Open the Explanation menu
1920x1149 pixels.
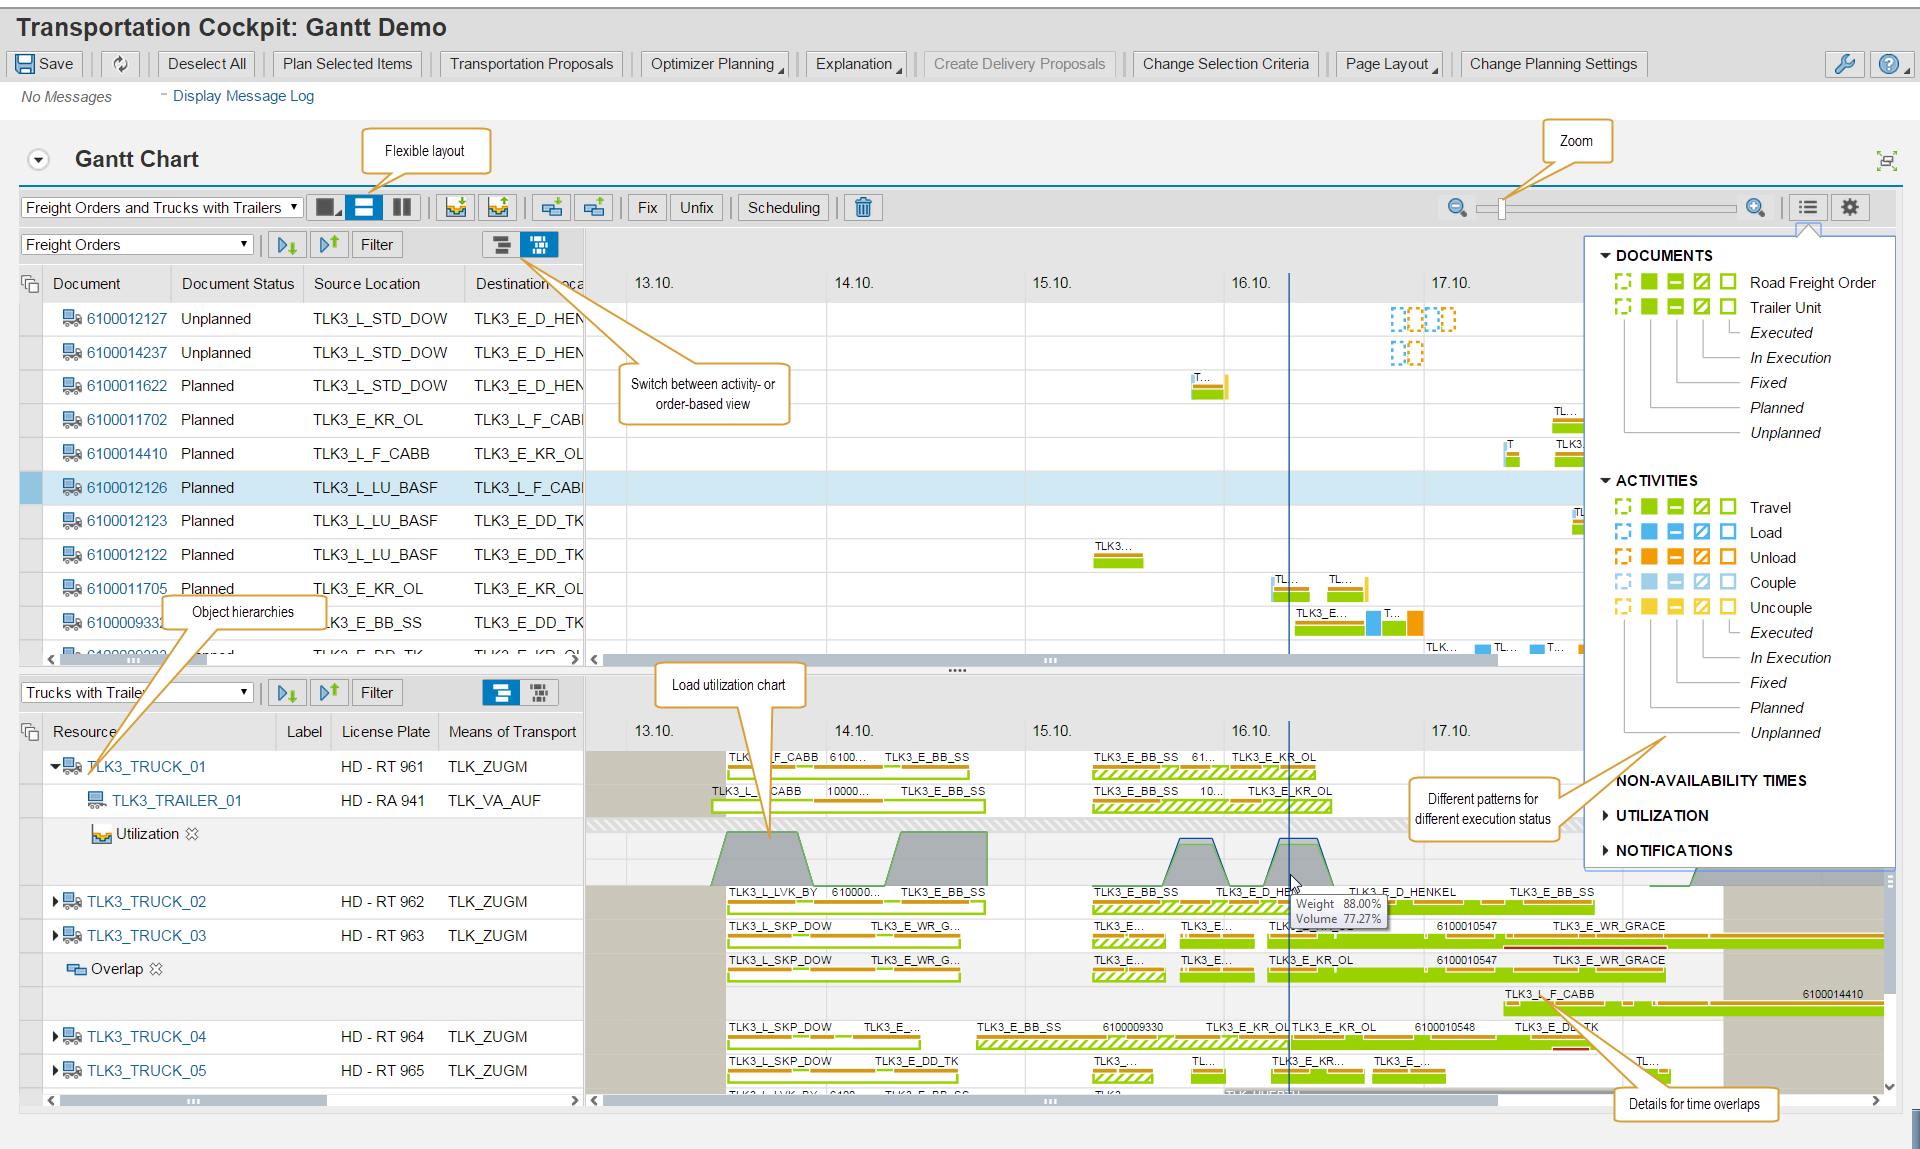click(856, 63)
